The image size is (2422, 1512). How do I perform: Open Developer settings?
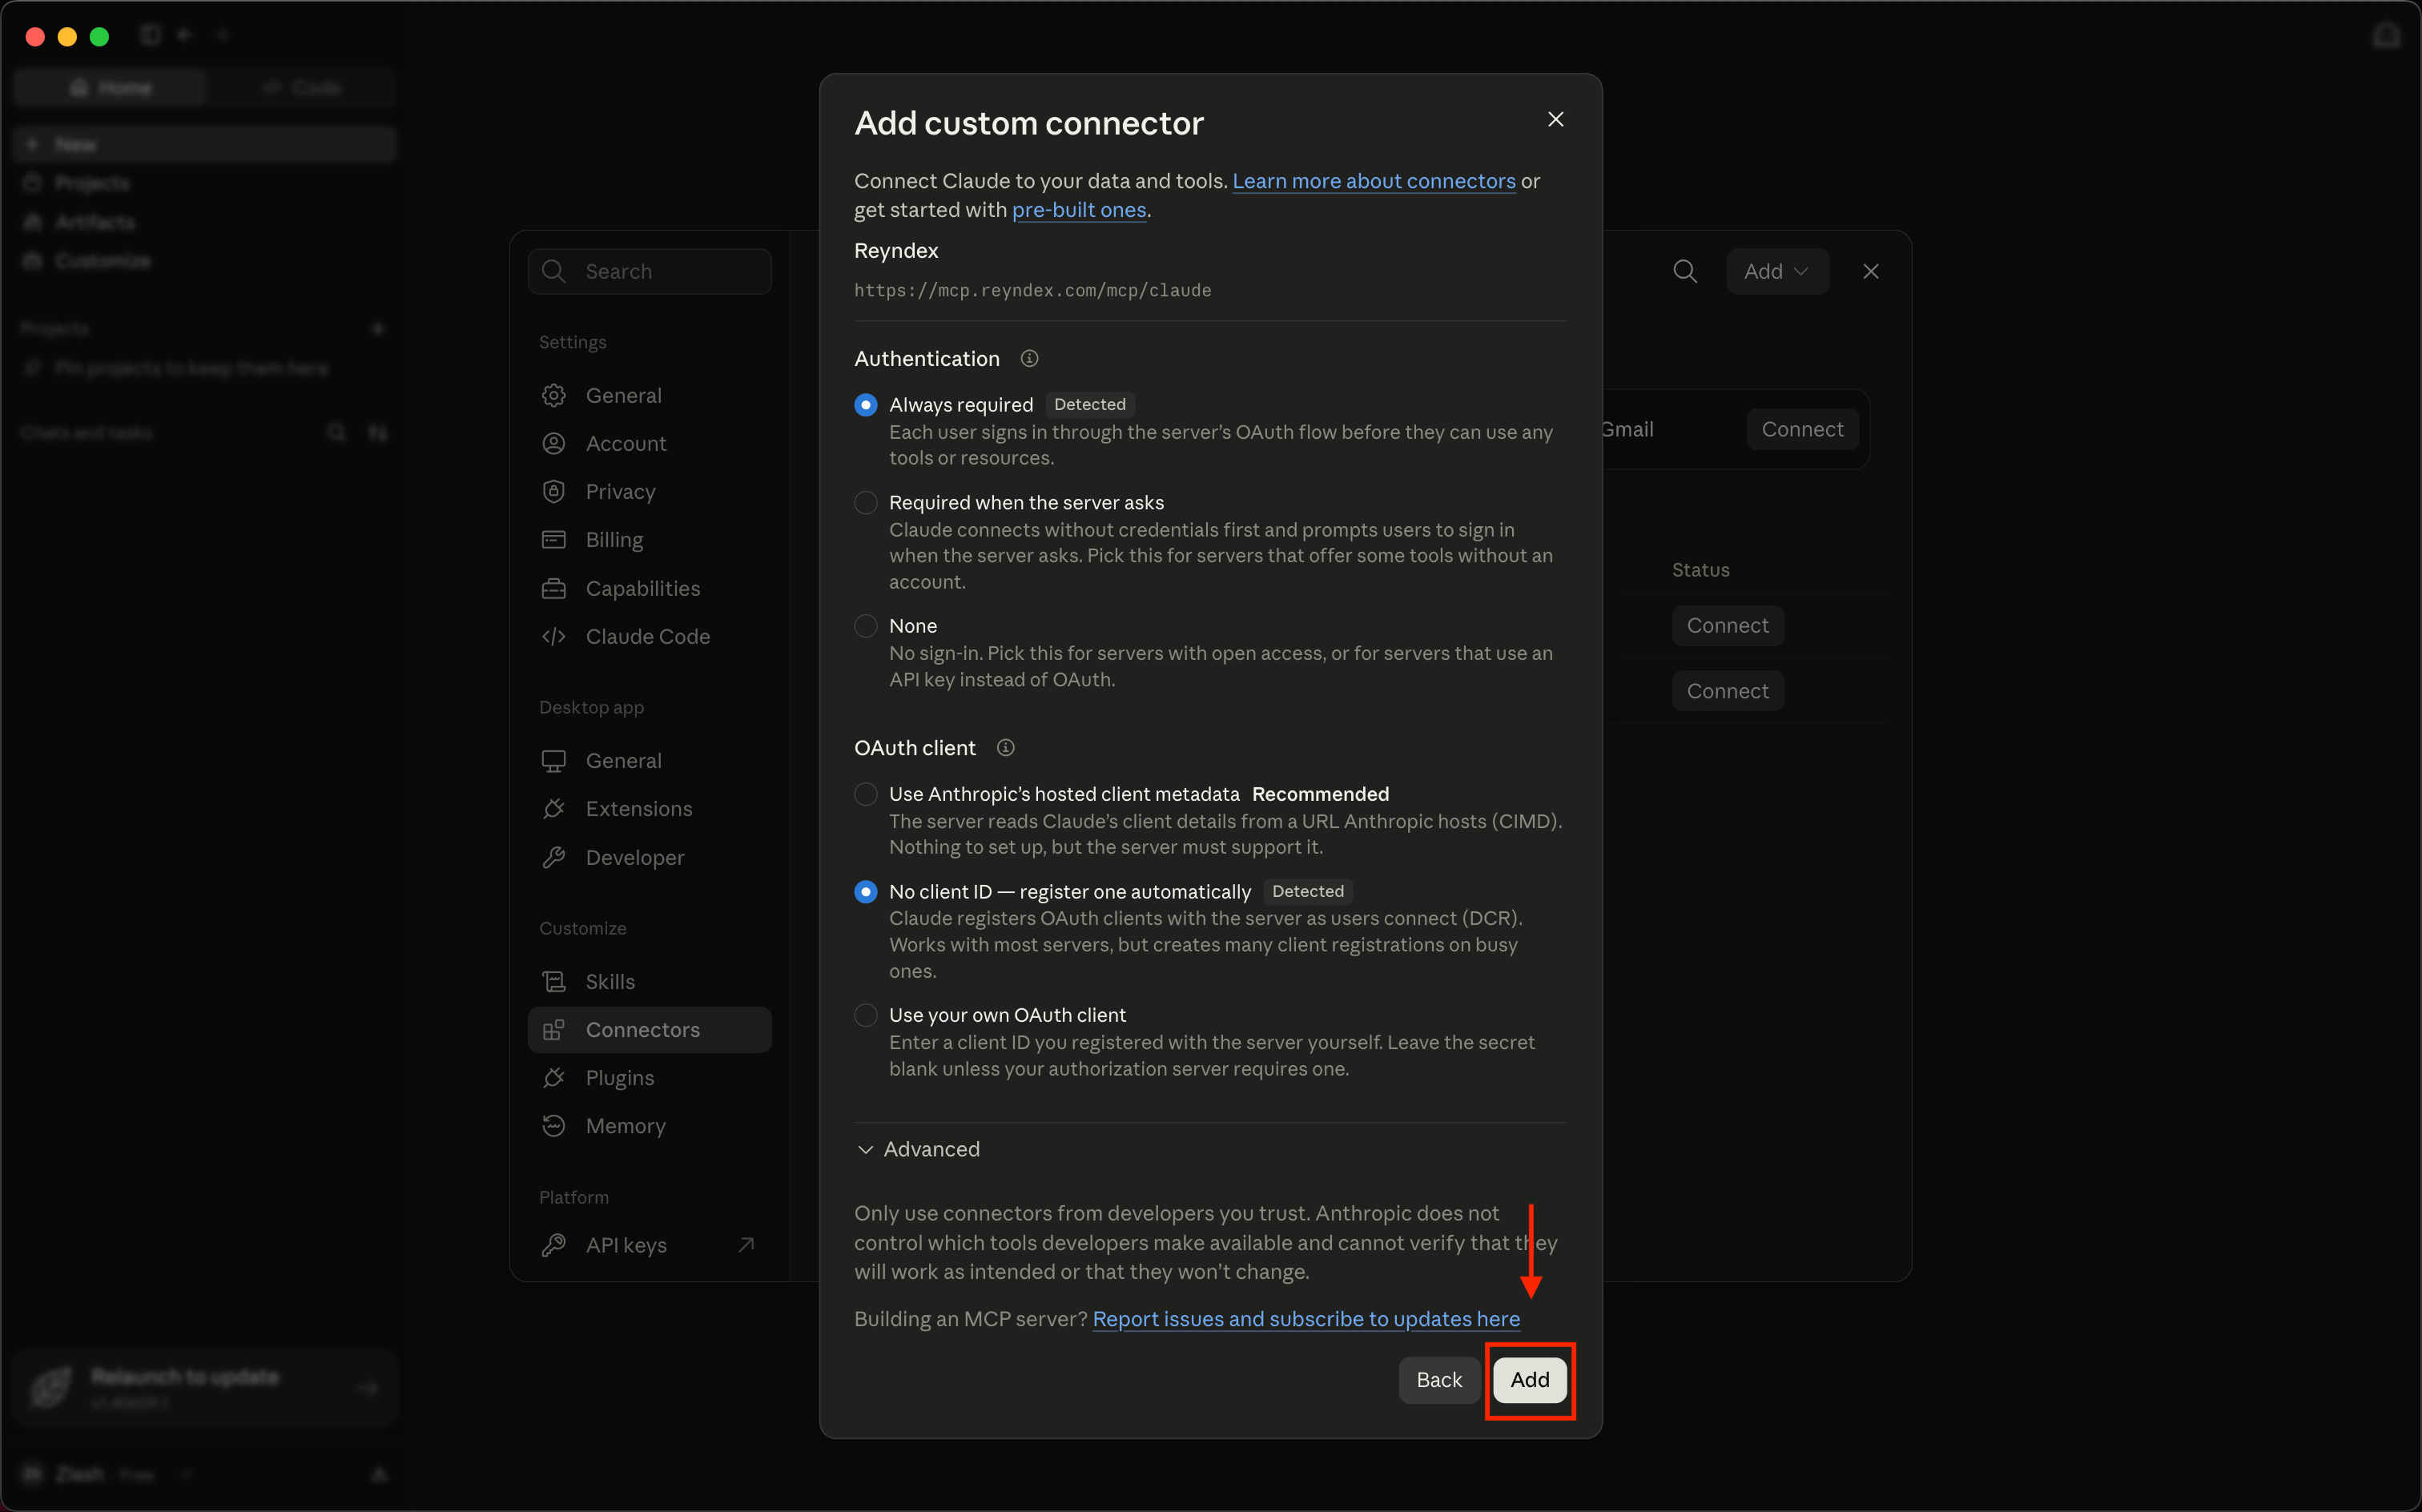click(x=650, y=857)
